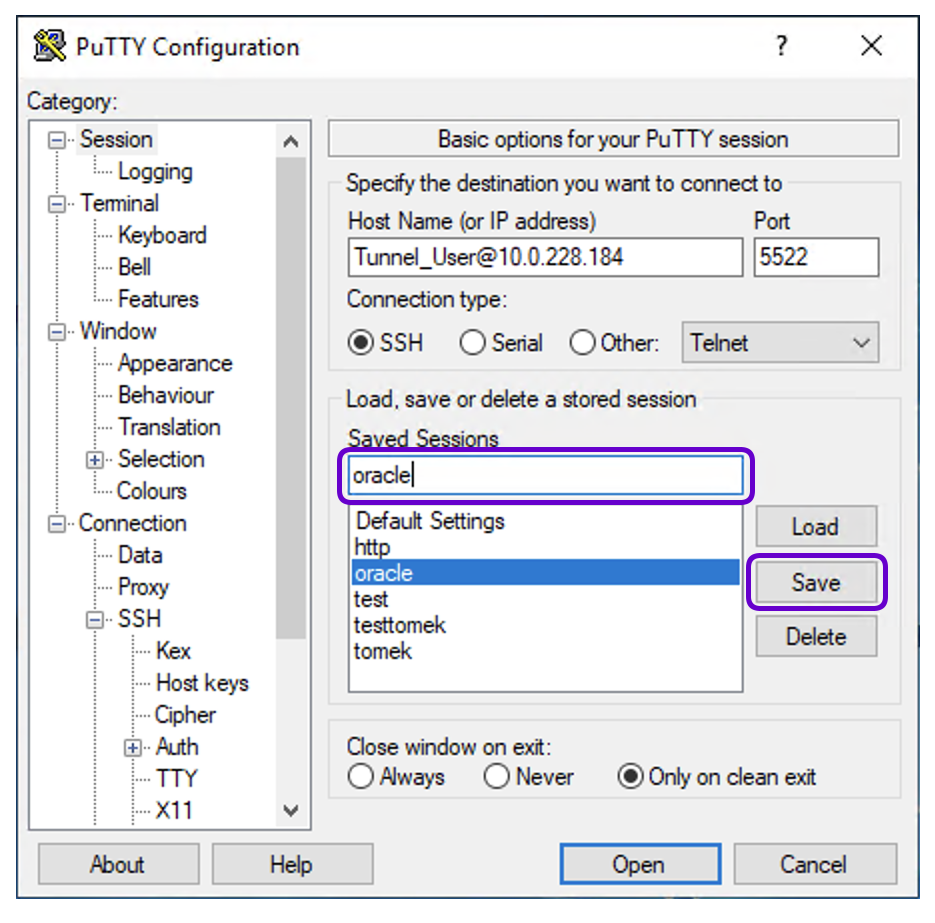Go to the Proxy settings category

(x=143, y=587)
